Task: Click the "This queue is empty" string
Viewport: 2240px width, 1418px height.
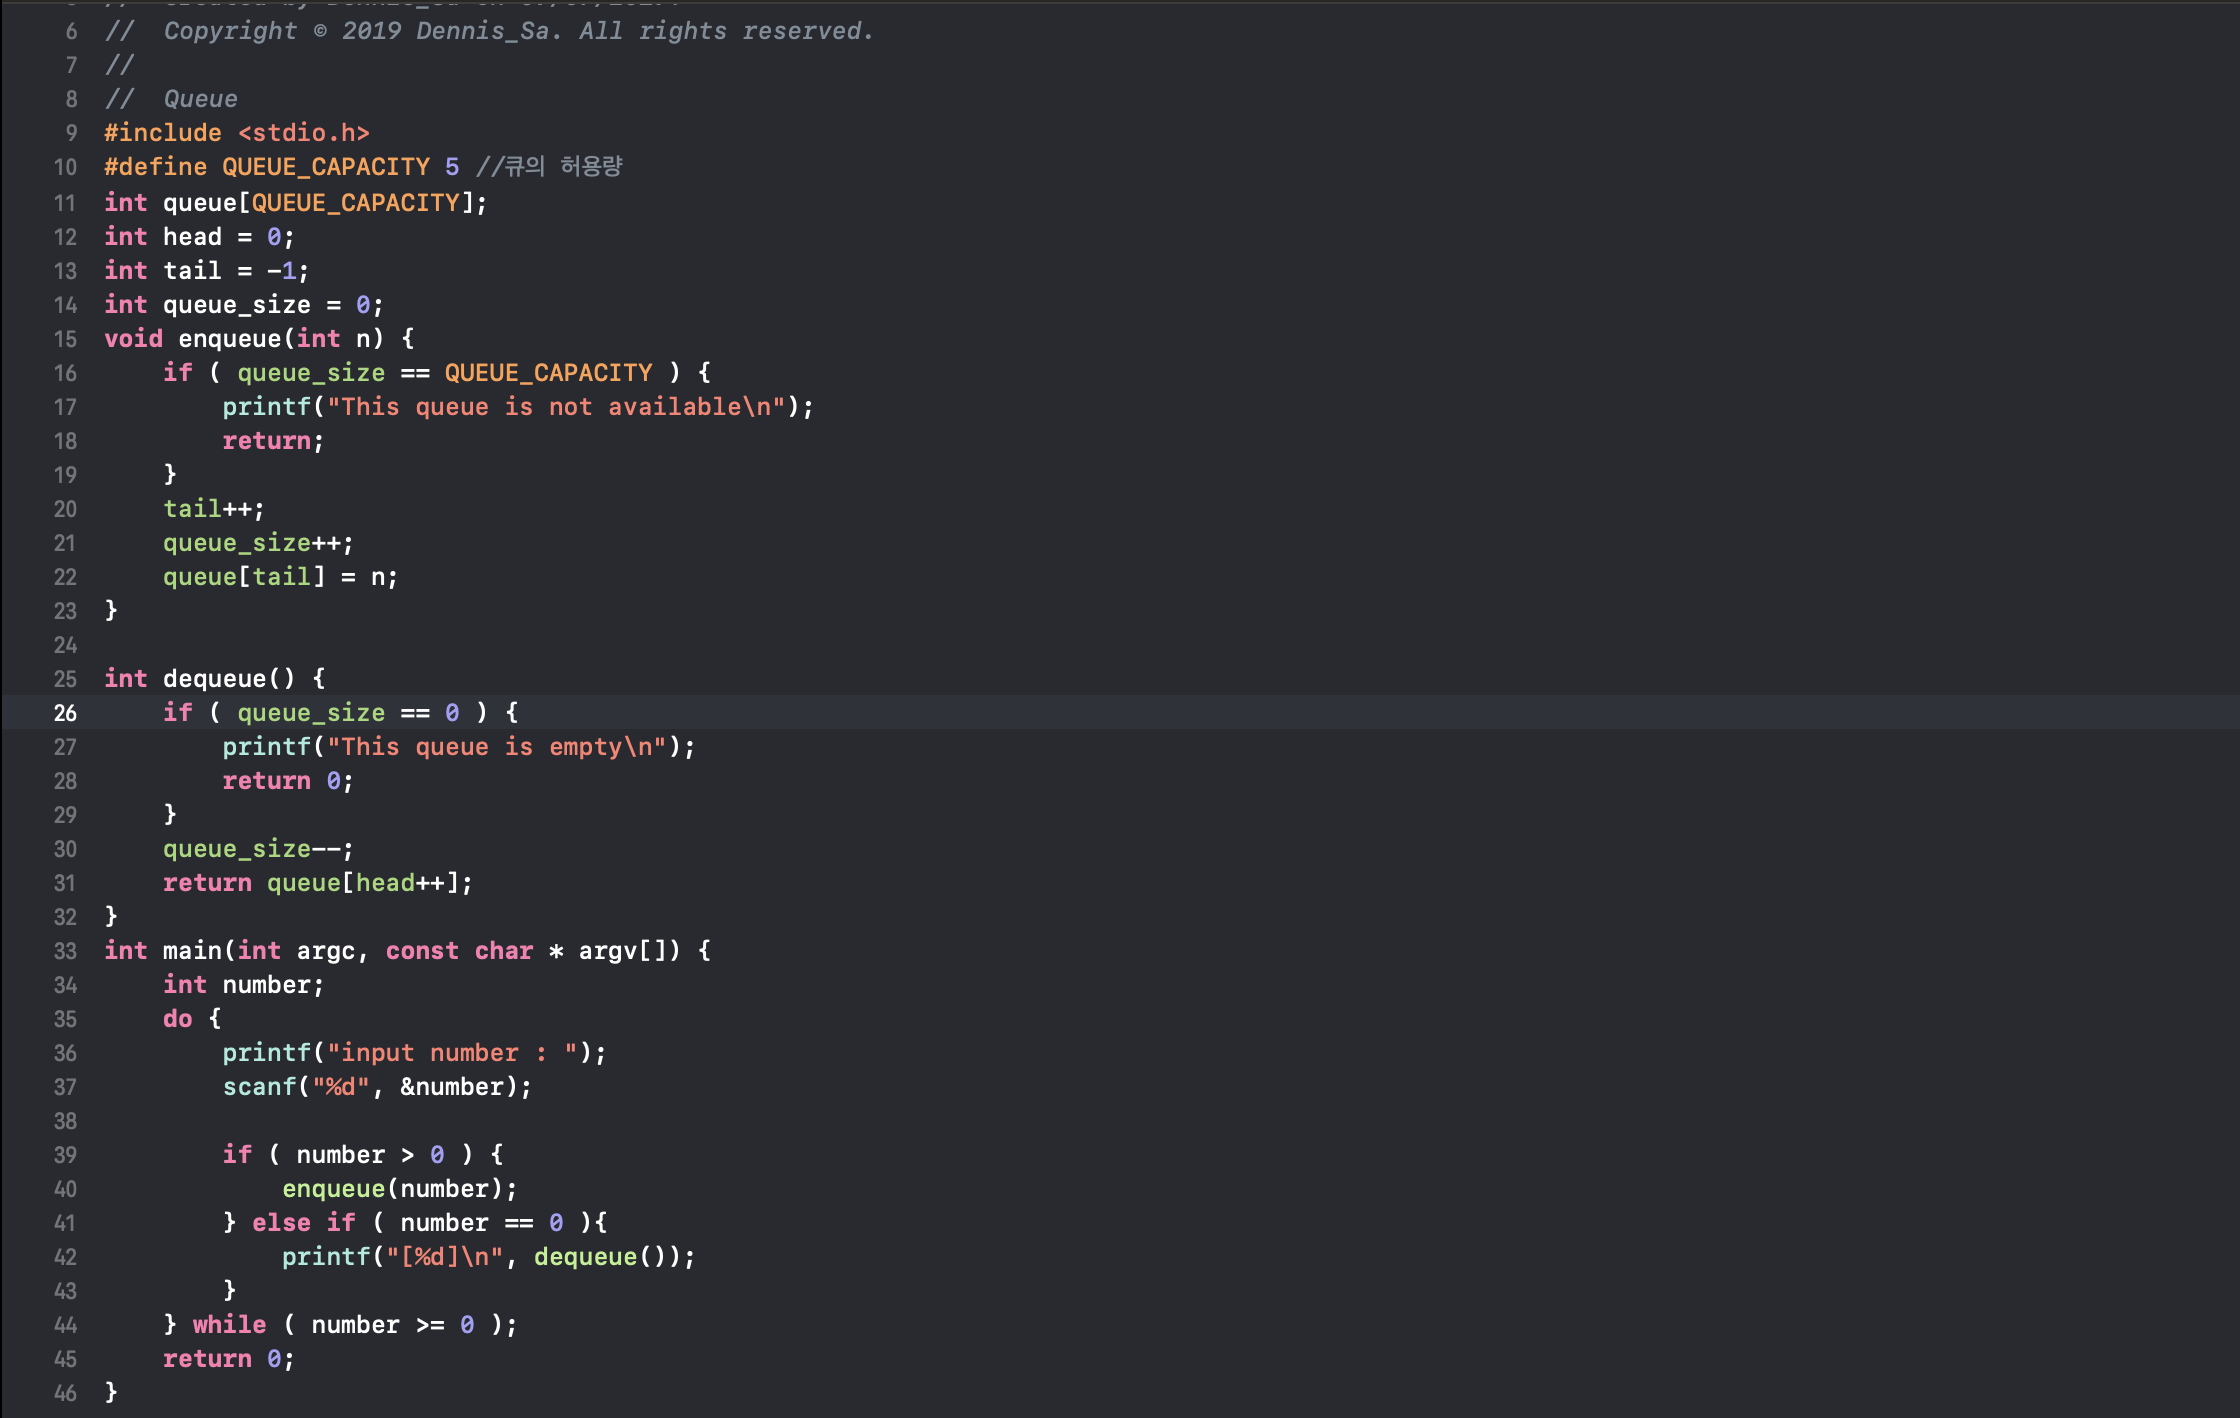Action: point(496,747)
